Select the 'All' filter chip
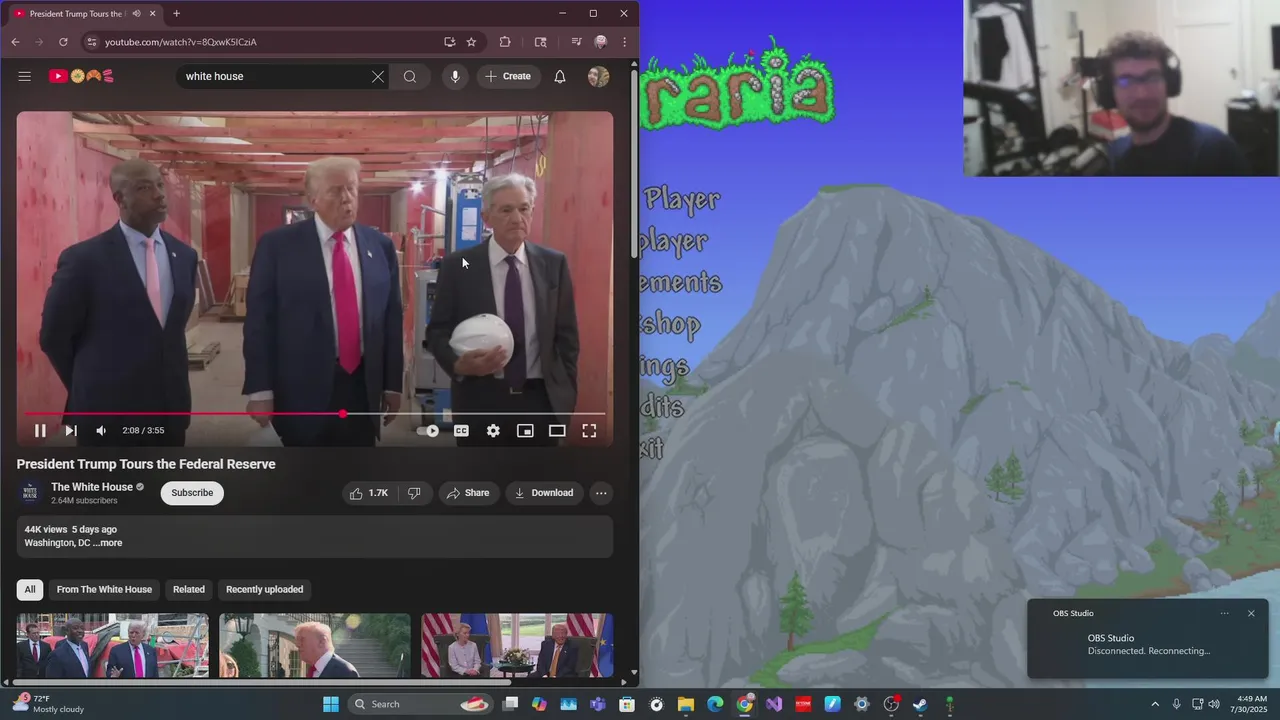Screen dimensions: 1280x720 tap(30, 589)
